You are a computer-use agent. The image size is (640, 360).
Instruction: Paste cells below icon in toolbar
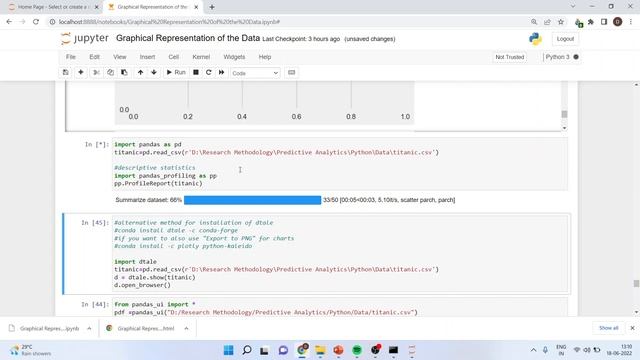point(124,73)
